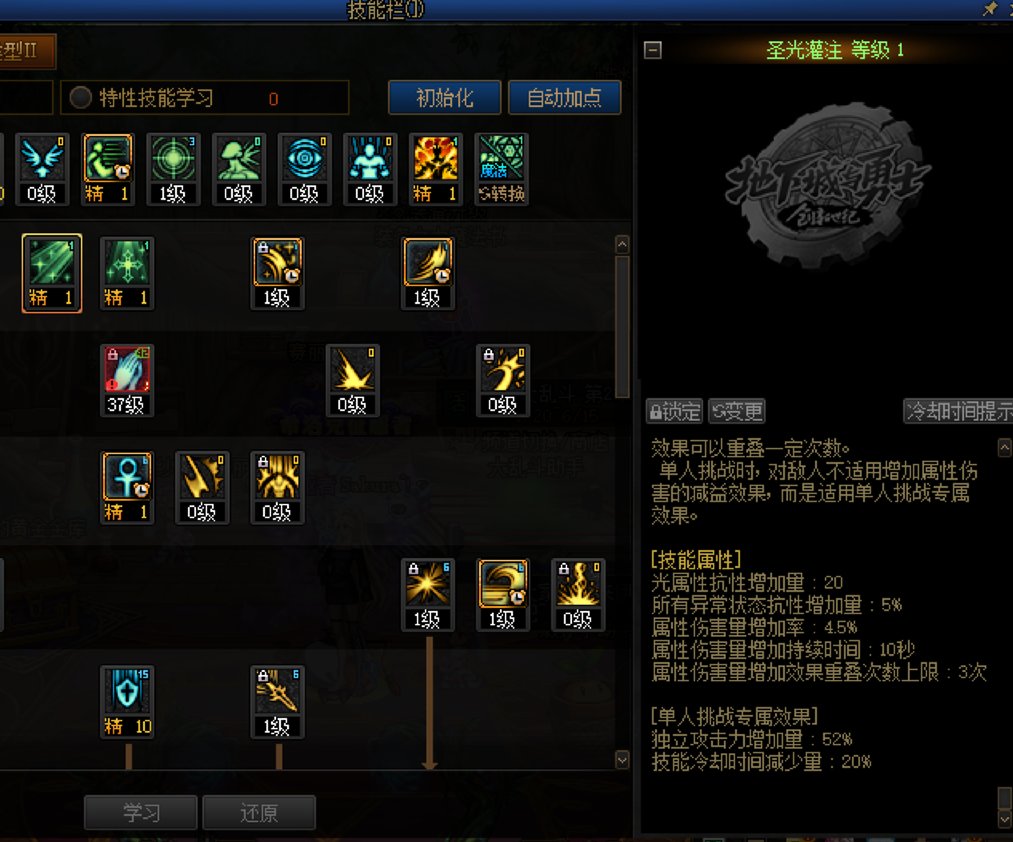Select the blue shield skill at level 10
The height and width of the screenshot is (842, 1013).
127,702
